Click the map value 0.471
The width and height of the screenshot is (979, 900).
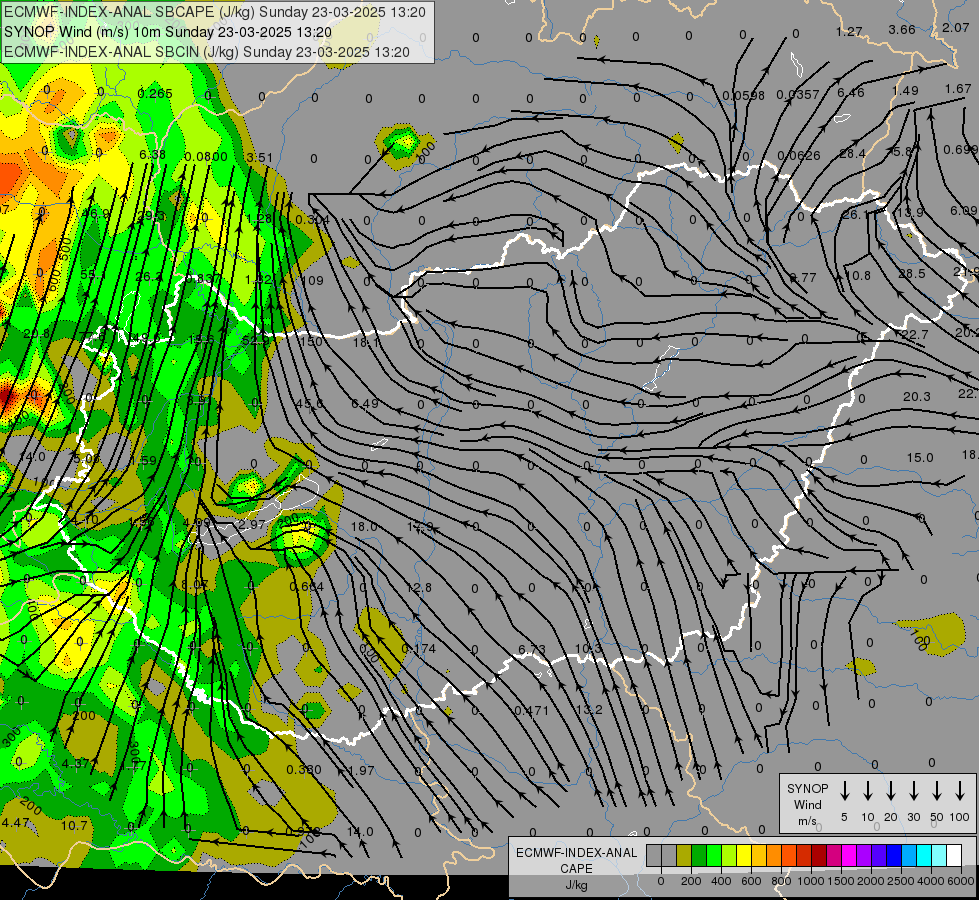(531, 710)
